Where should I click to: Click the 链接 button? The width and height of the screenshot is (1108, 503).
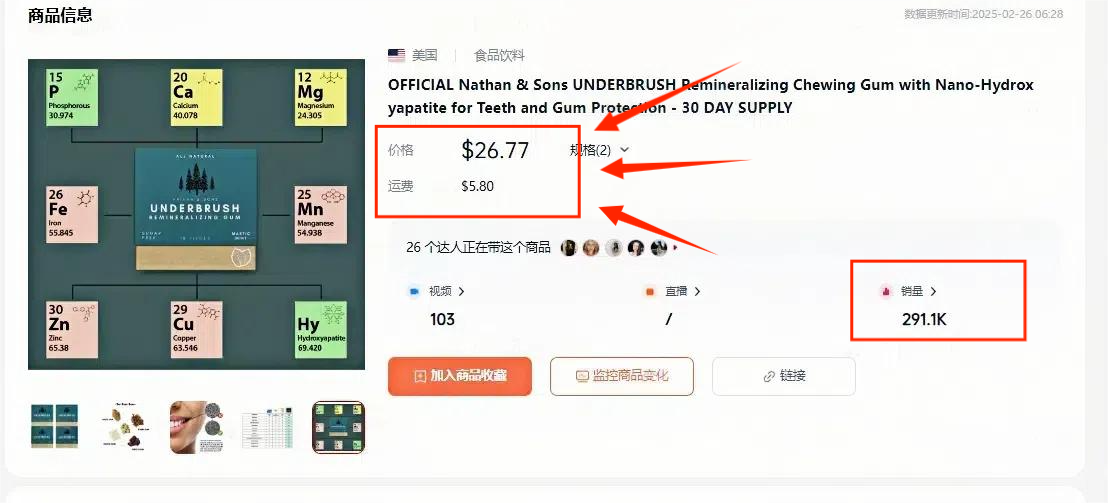pyautogui.click(x=784, y=376)
